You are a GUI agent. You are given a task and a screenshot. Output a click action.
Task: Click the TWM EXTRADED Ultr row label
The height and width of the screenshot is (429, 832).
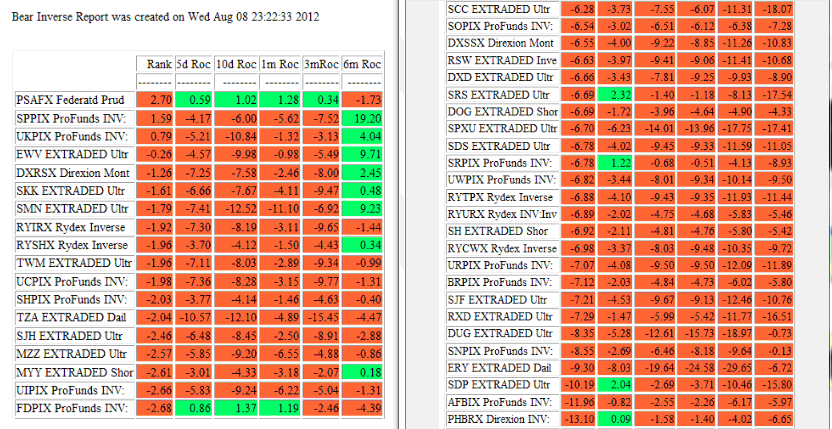pyautogui.click(x=74, y=263)
